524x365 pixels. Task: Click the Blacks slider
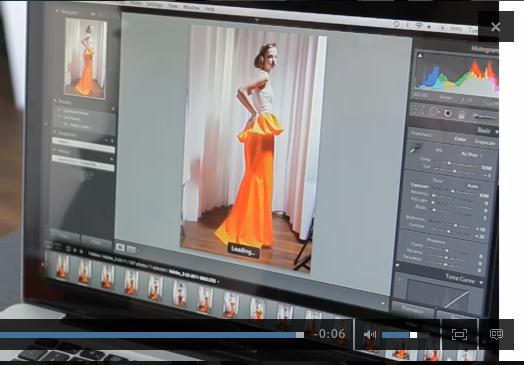coord(452,213)
